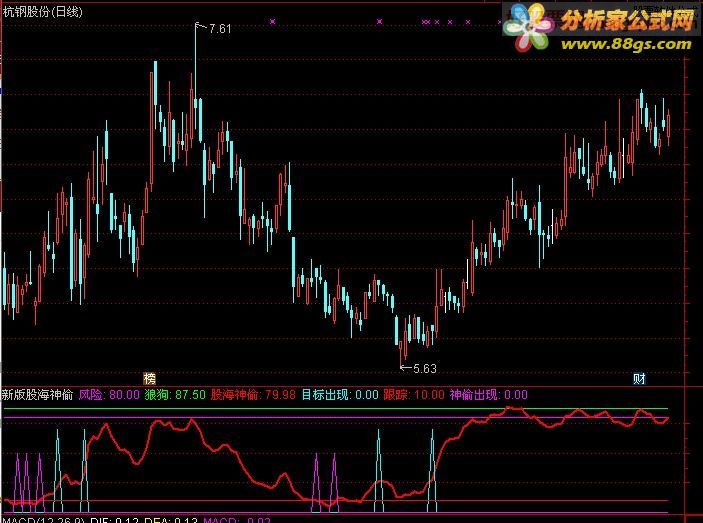Click the 榜 marker icon below the chart
This screenshot has height=523, width=703.
(x=149, y=379)
